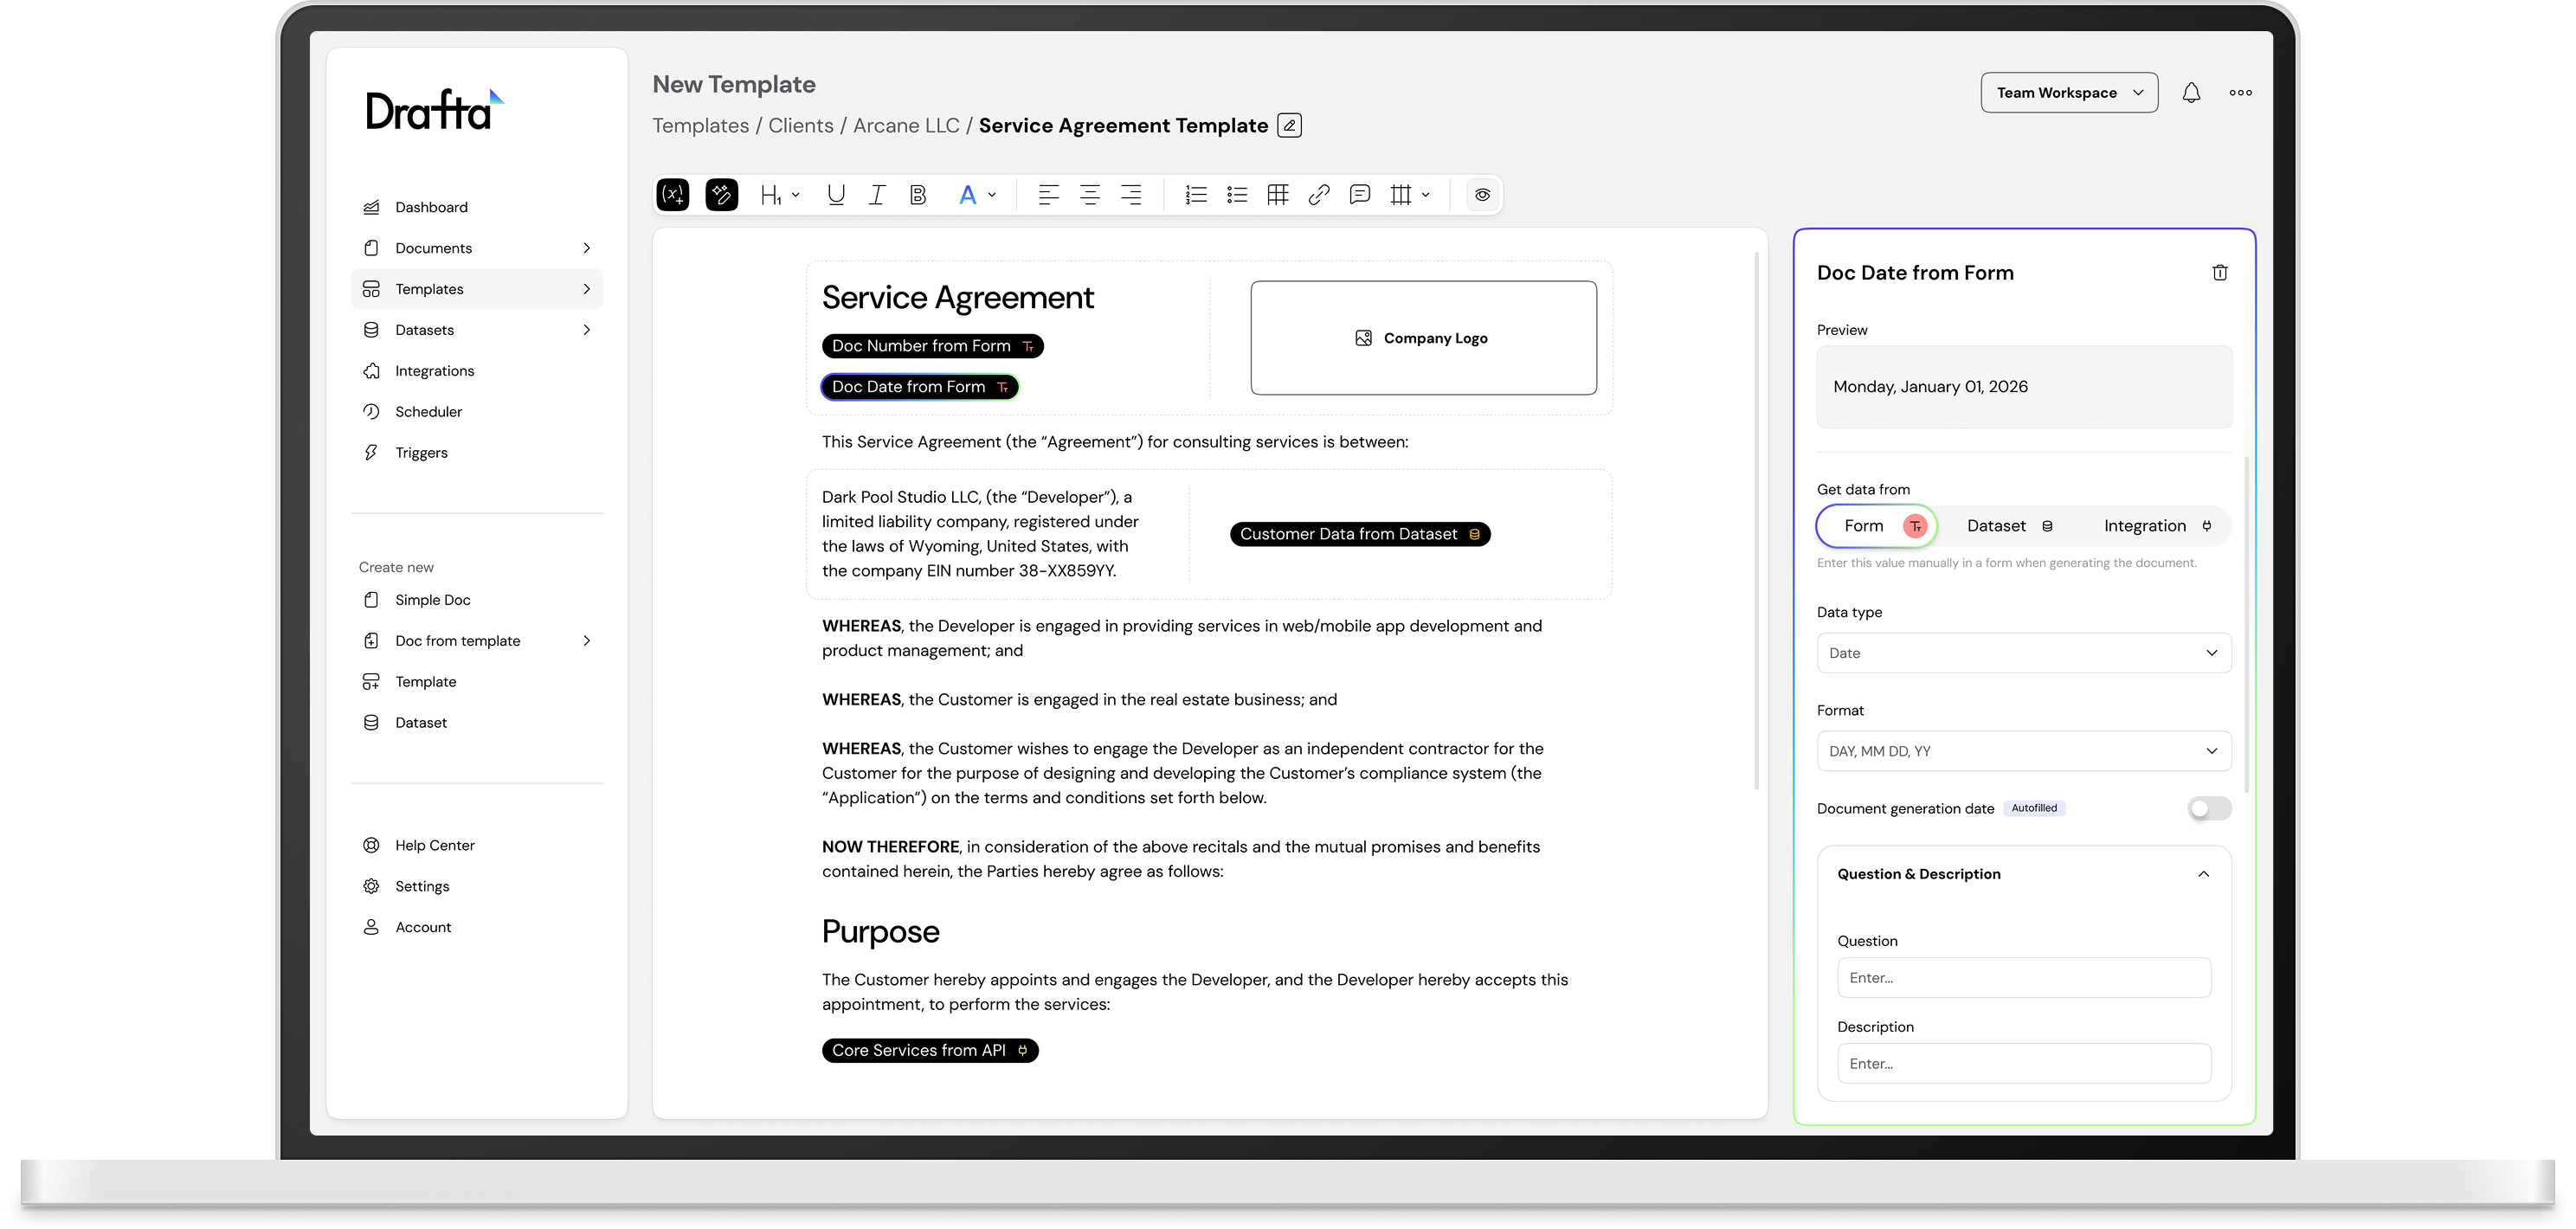Open Dashboard in the sidebar
2576x1229 pixels.
click(x=477, y=207)
